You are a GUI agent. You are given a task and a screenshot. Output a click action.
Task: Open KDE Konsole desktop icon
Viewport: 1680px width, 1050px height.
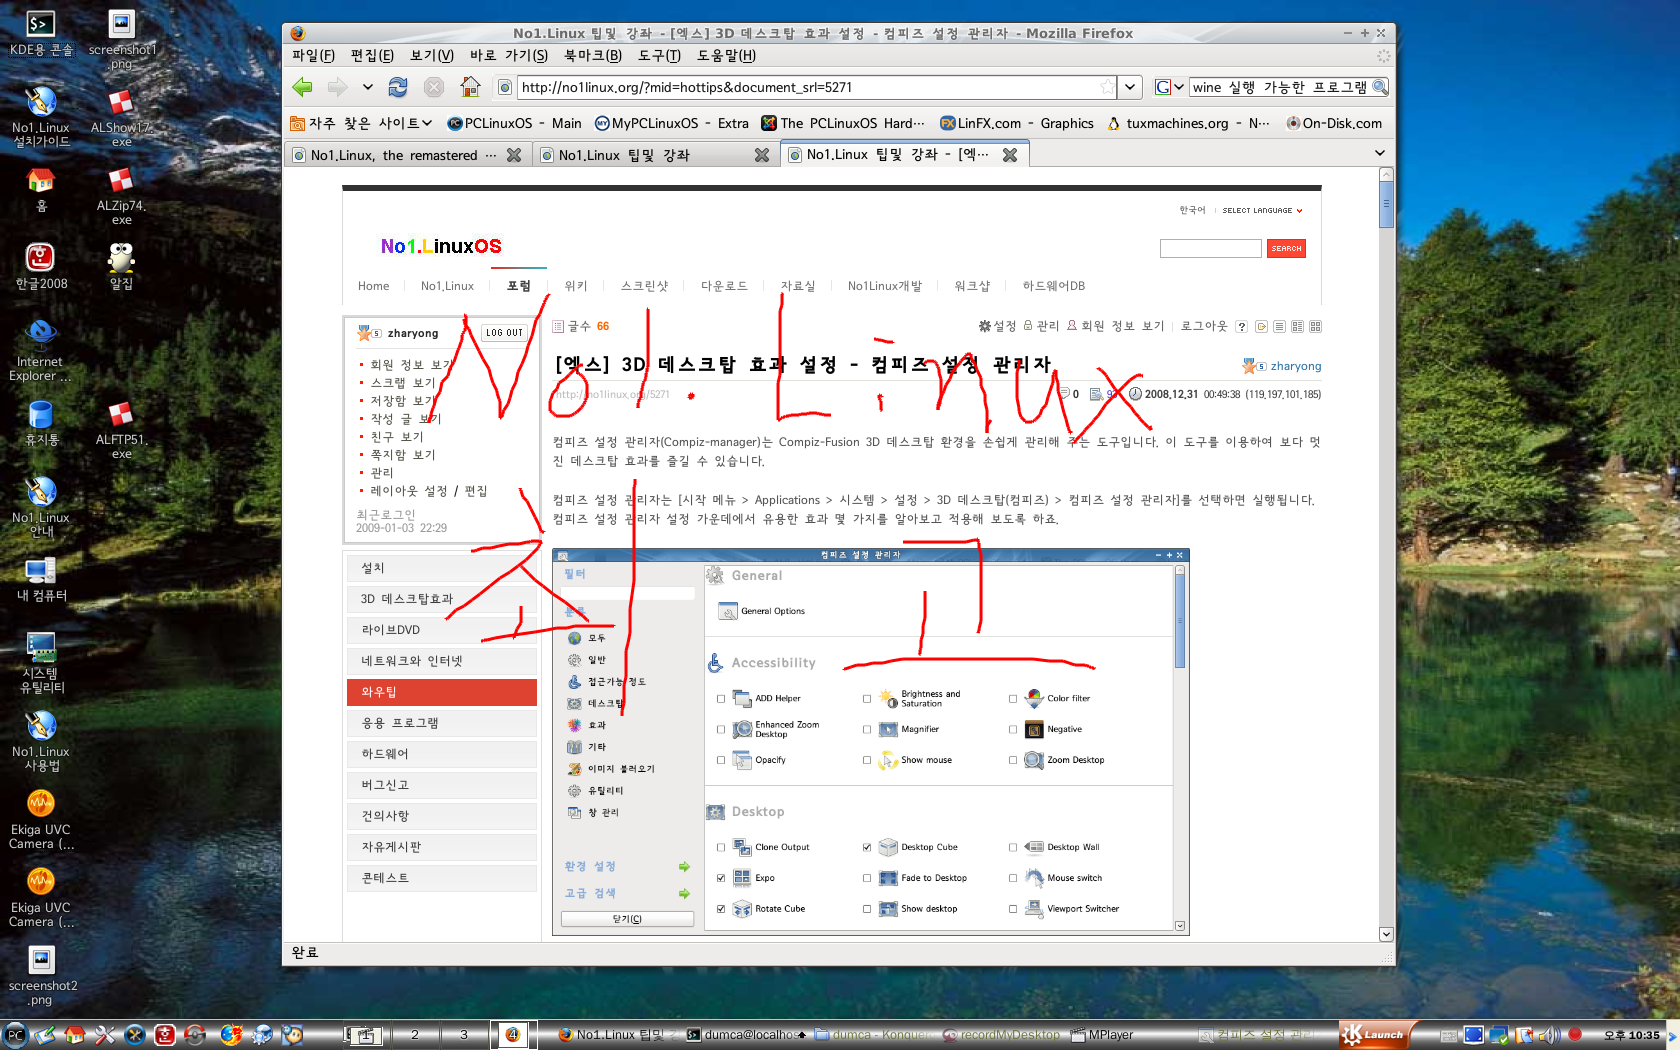(x=41, y=32)
